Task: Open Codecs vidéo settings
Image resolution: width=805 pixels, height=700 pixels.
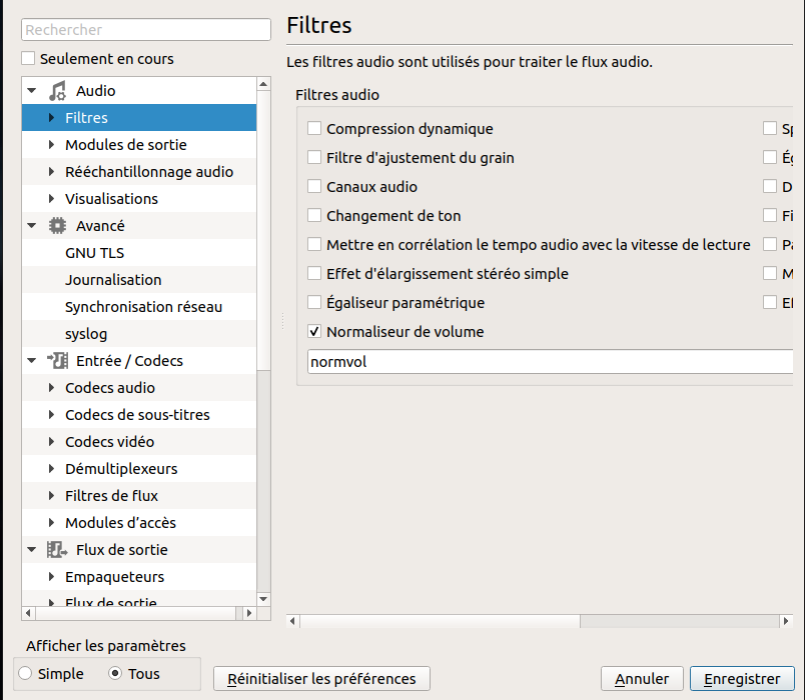Action: (109, 442)
